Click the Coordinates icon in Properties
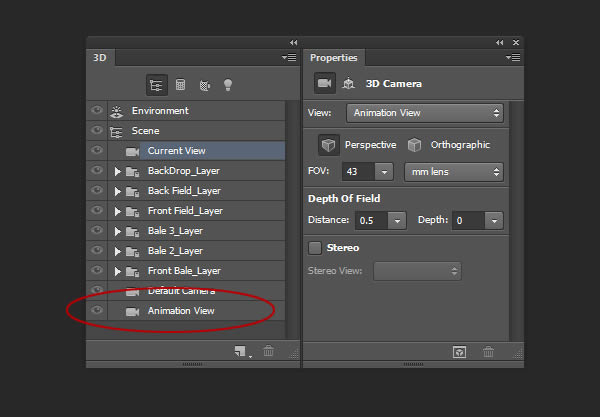 click(x=348, y=83)
